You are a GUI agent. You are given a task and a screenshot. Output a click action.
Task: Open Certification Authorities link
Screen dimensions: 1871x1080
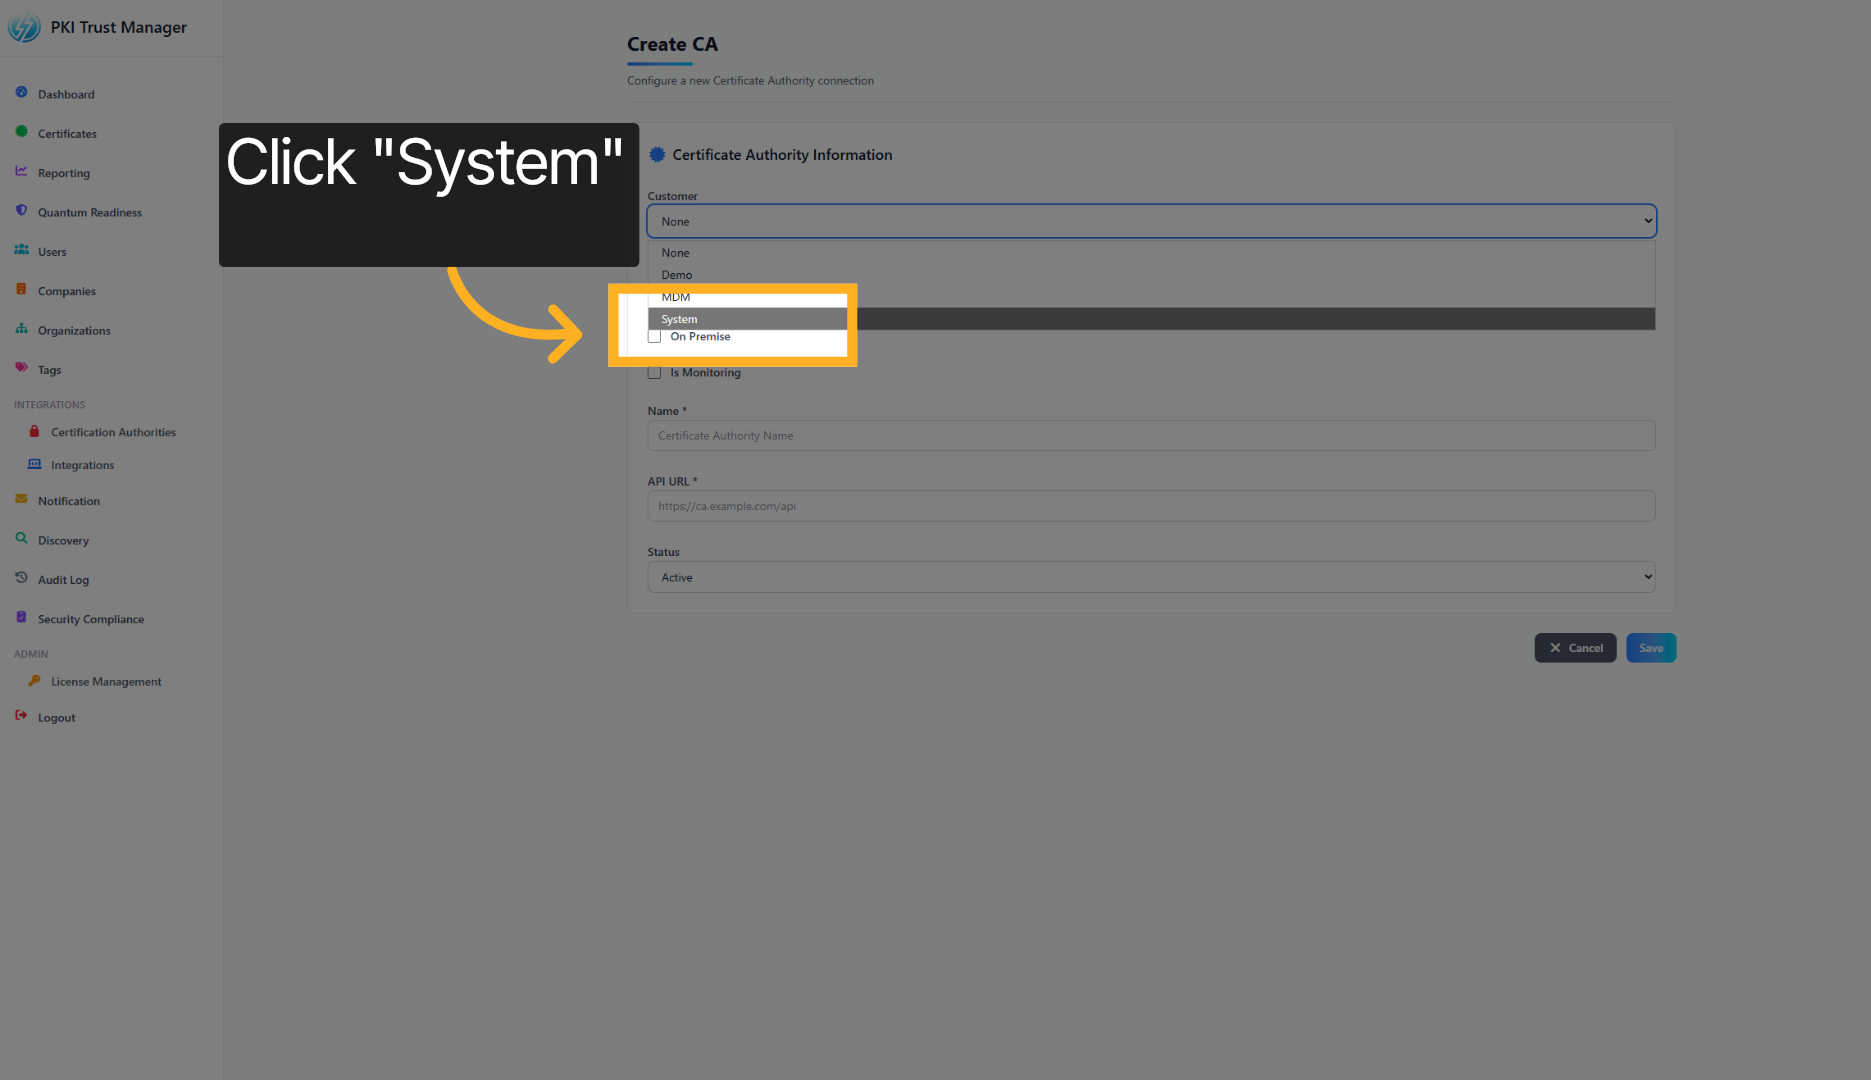click(113, 432)
